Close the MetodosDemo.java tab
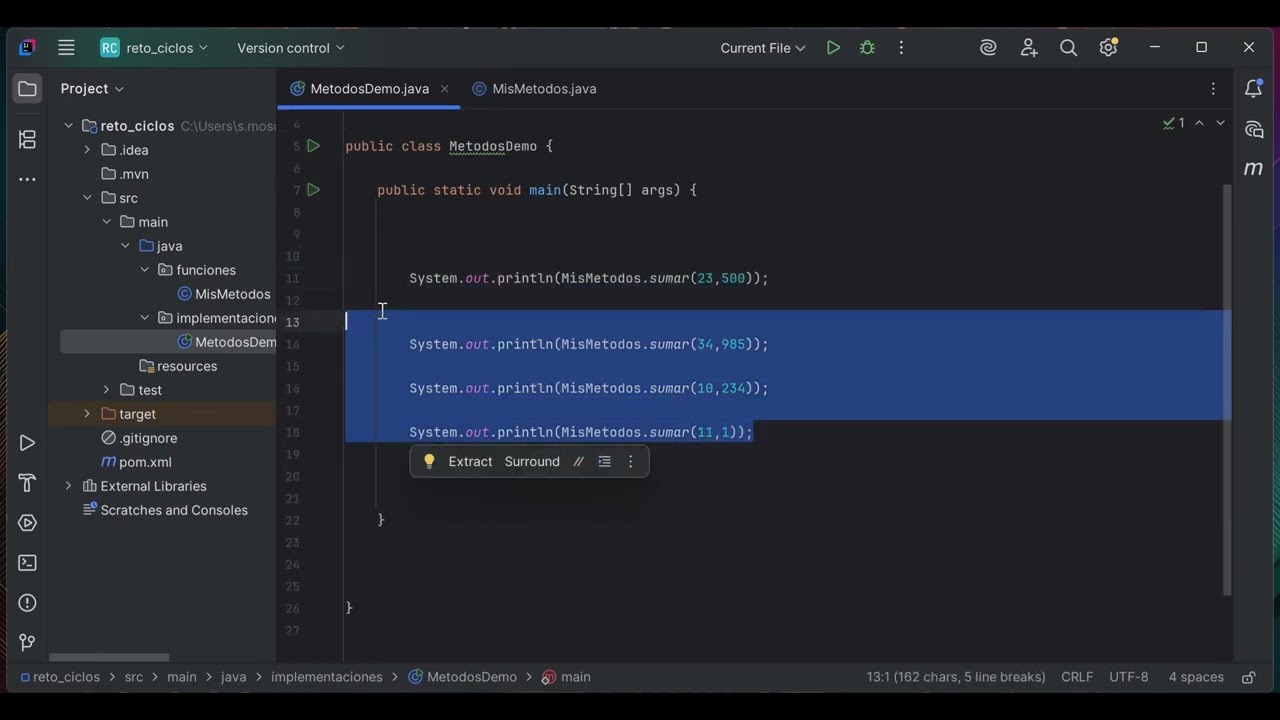 pos(444,89)
